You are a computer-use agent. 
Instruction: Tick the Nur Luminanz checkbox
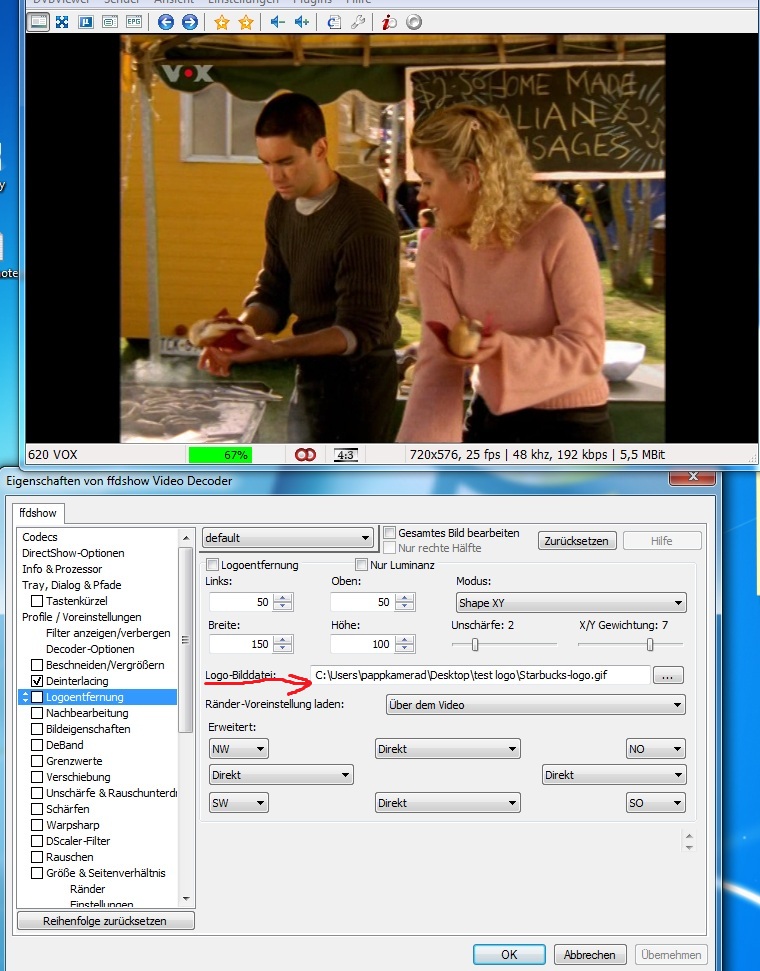[362, 565]
